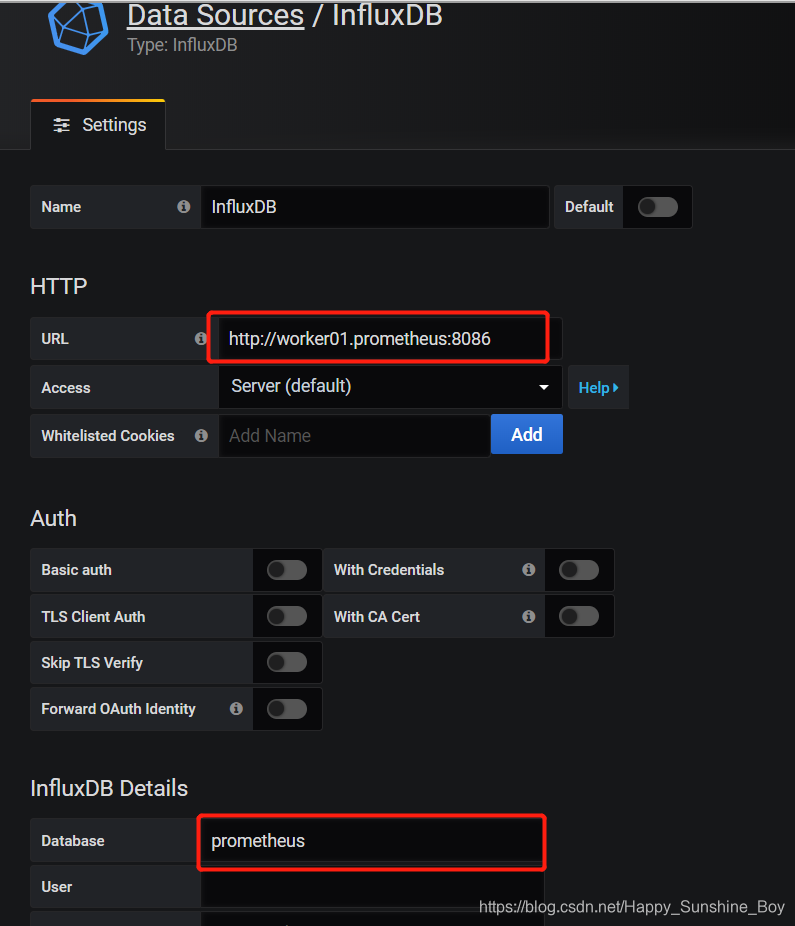The image size is (795, 926).
Task: Click the InfluxDB Details heading
Action: point(109,788)
